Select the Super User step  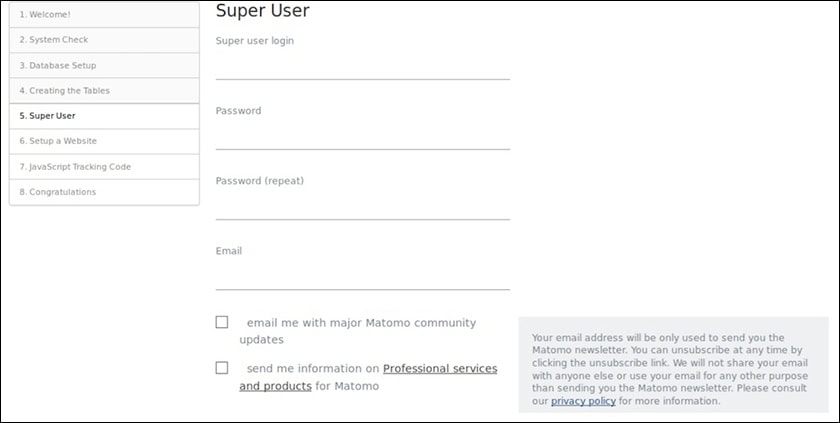[x=104, y=116]
